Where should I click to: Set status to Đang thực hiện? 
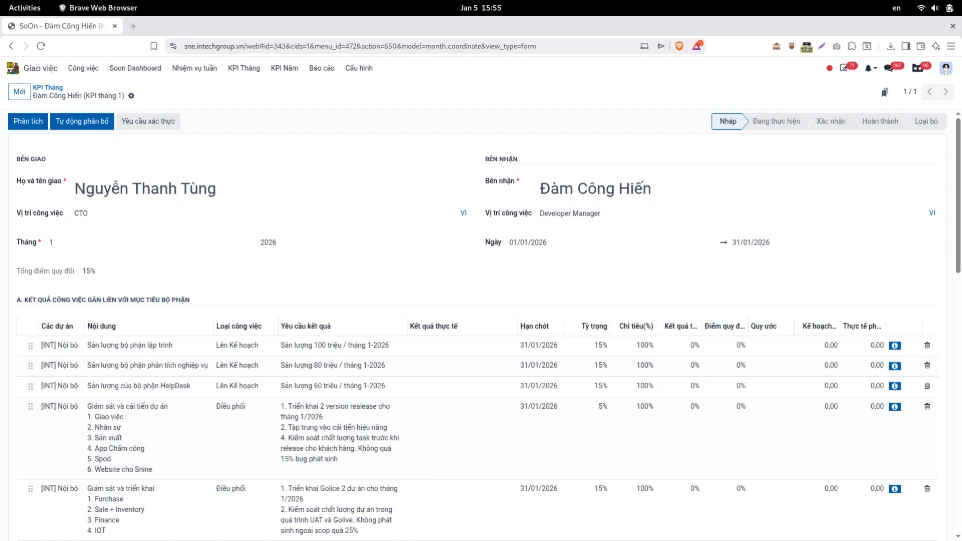pyautogui.click(x=776, y=121)
